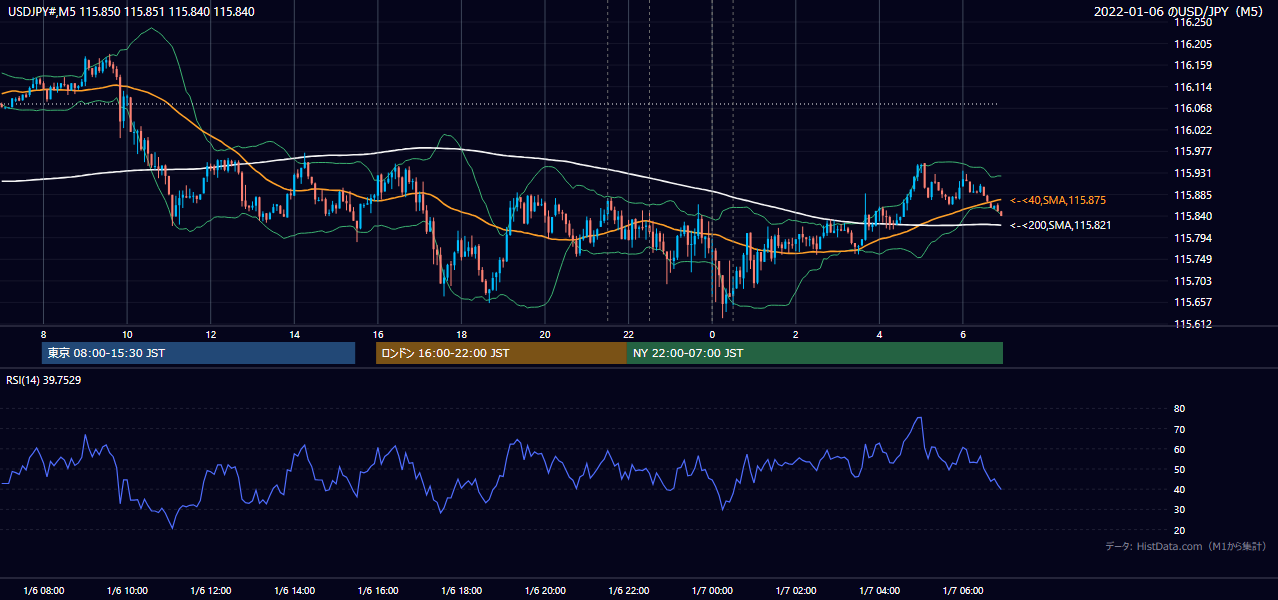This screenshot has height=600, width=1278.
Task: Click the 1/6 12:00 date axis label
Action: pyautogui.click(x=211, y=591)
